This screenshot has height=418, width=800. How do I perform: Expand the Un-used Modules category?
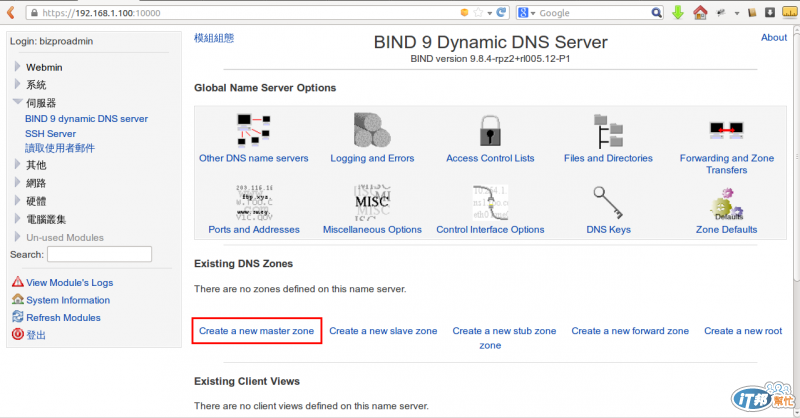coord(17,237)
